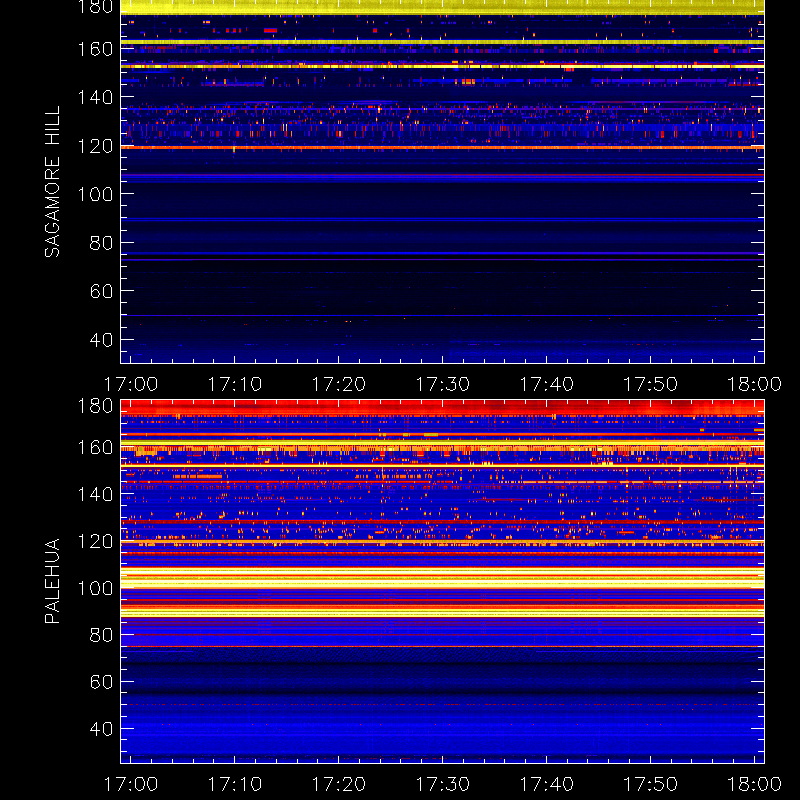Image resolution: width=800 pixels, height=800 pixels.
Task: Click 17:00 time label below Palehua plot
Action: coord(131,784)
